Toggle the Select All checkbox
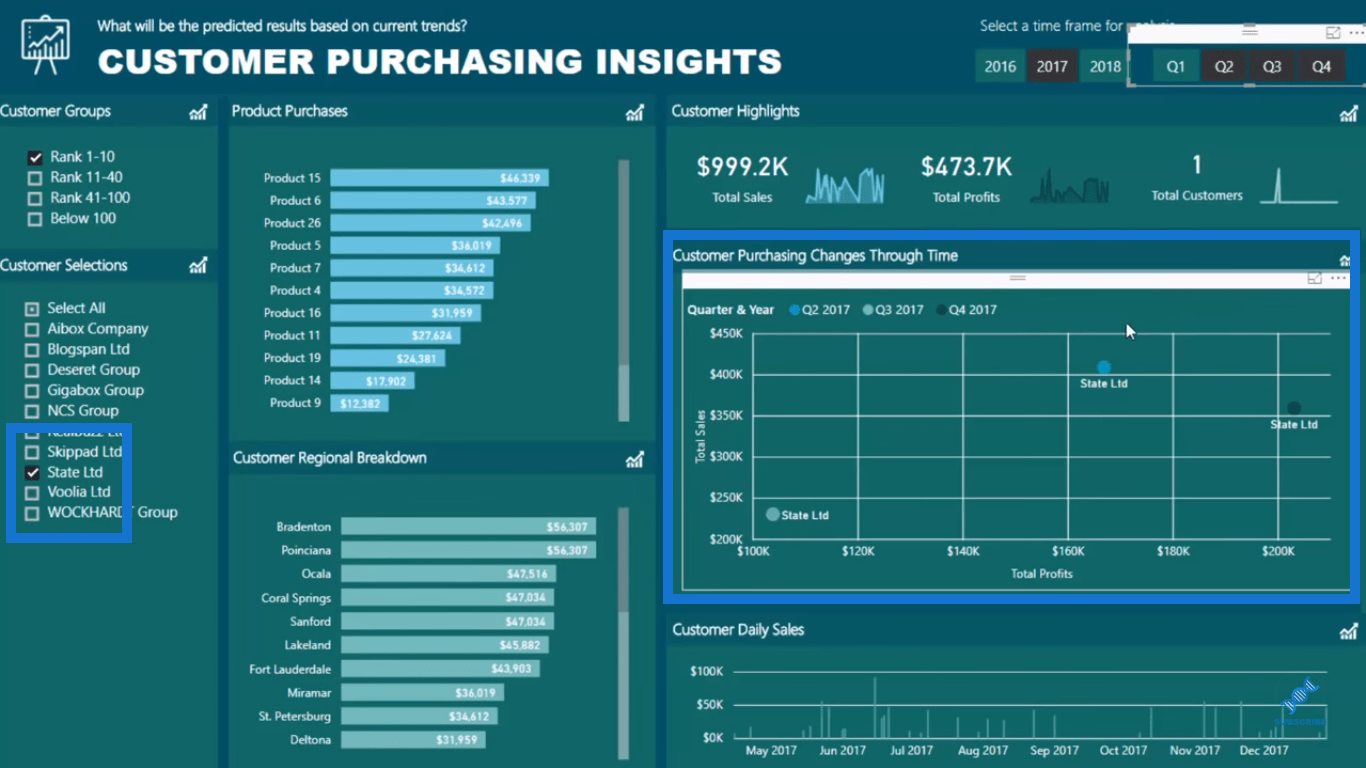Image resolution: width=1366 pixels, height=768 pixels. pos(32,309)
